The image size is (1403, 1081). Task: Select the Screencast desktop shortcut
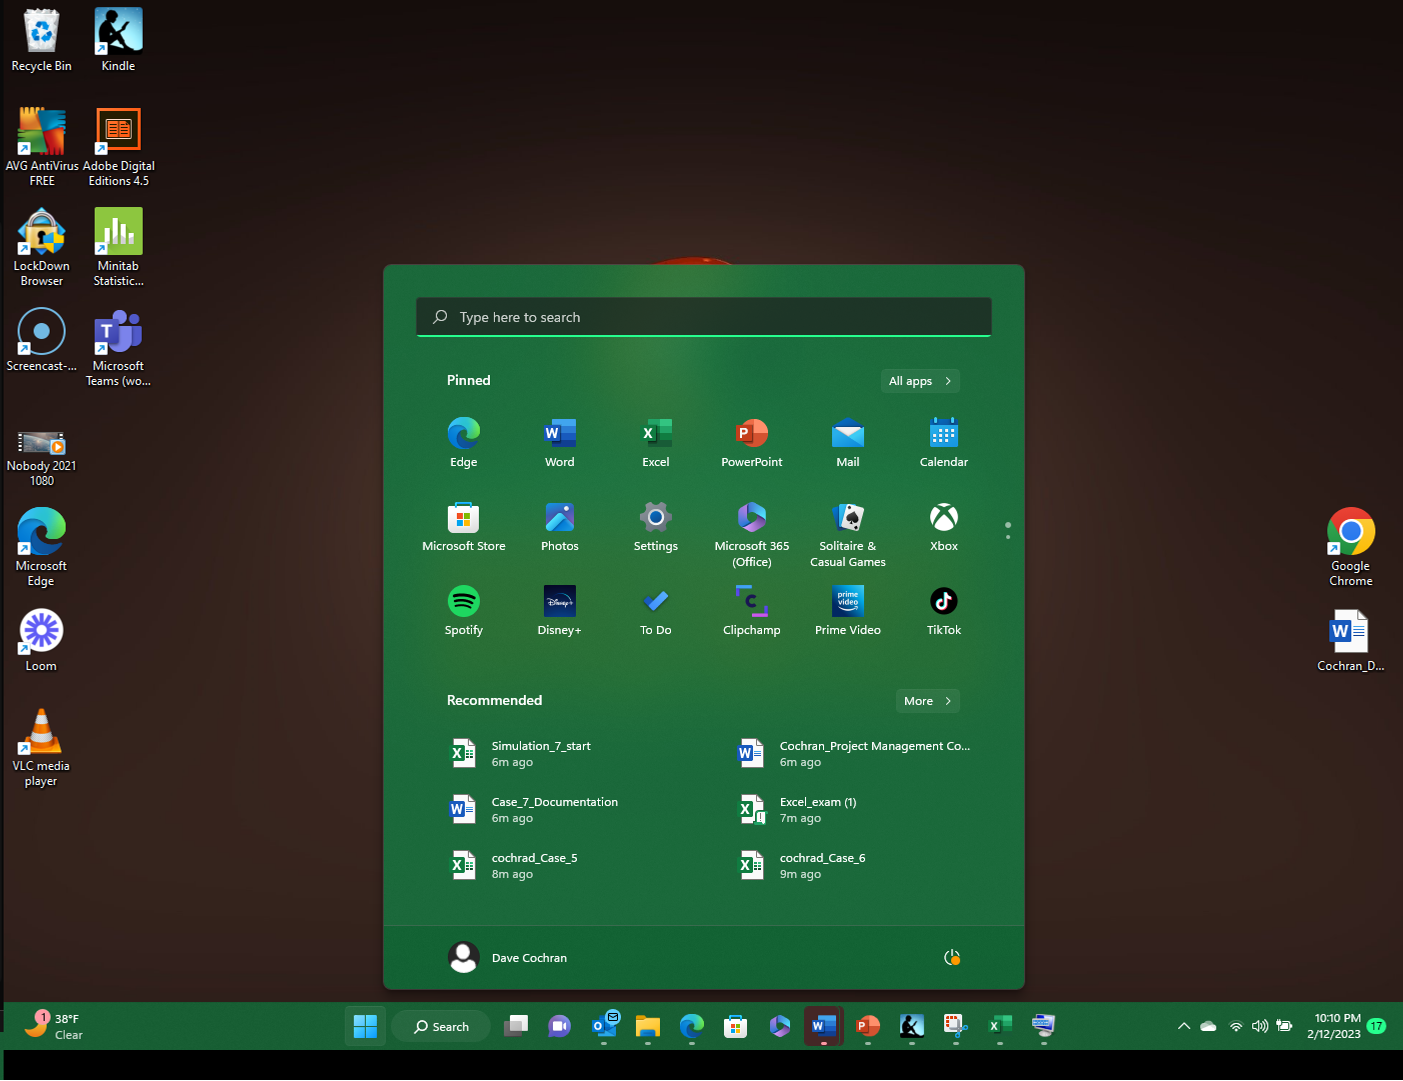41,340
